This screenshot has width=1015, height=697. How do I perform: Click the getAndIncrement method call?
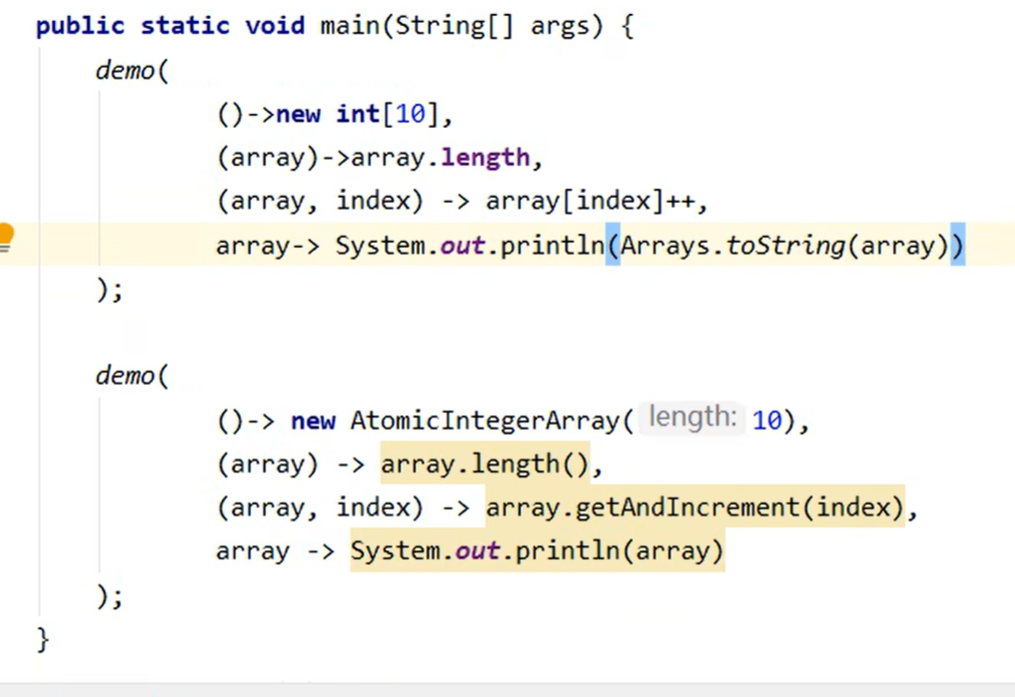pyautogui.click(x=687, y=507)
